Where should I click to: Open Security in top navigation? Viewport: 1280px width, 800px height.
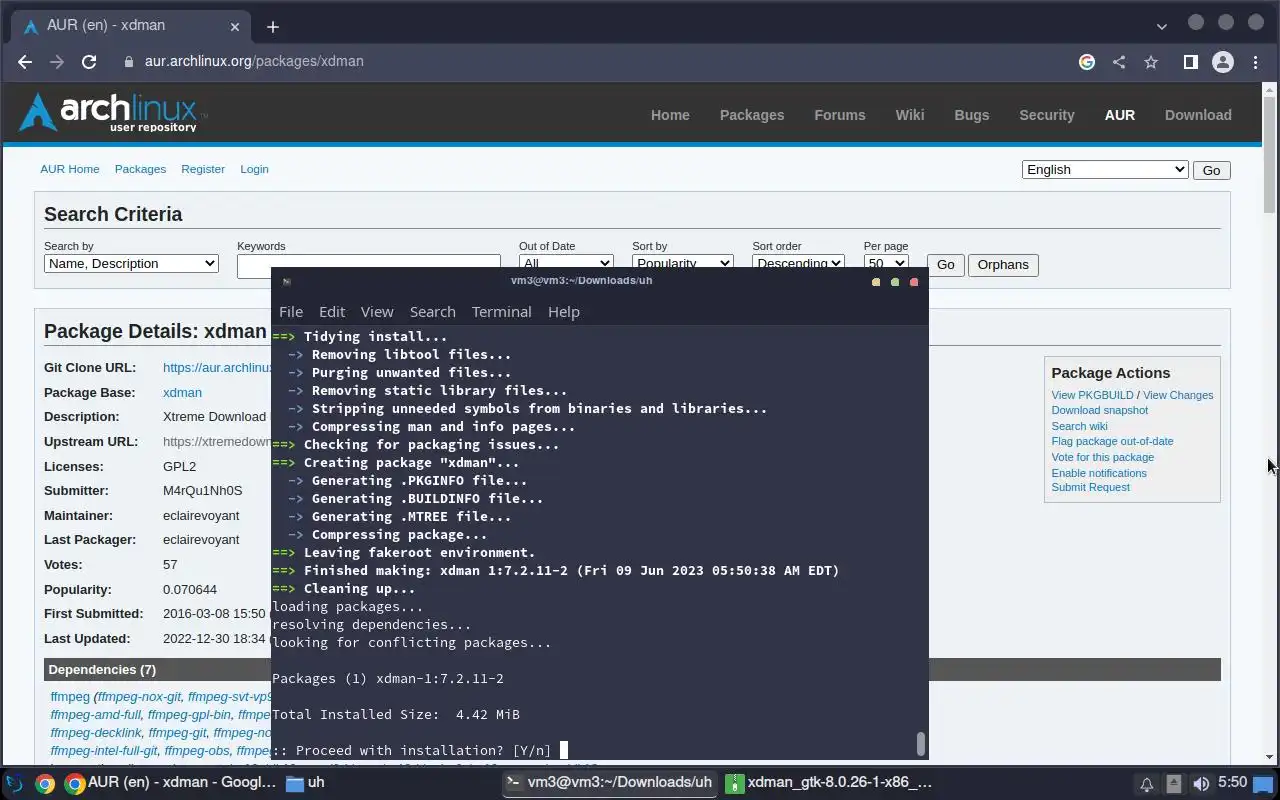click(x=1047, y=115)
